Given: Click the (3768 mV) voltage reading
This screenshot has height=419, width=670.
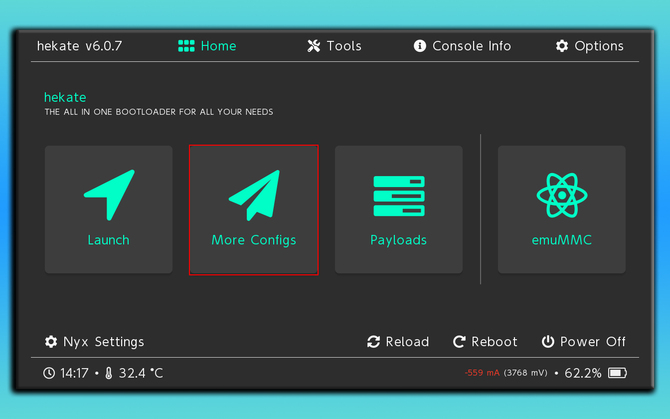Looking at the screenshot, I should coord(525,373).
